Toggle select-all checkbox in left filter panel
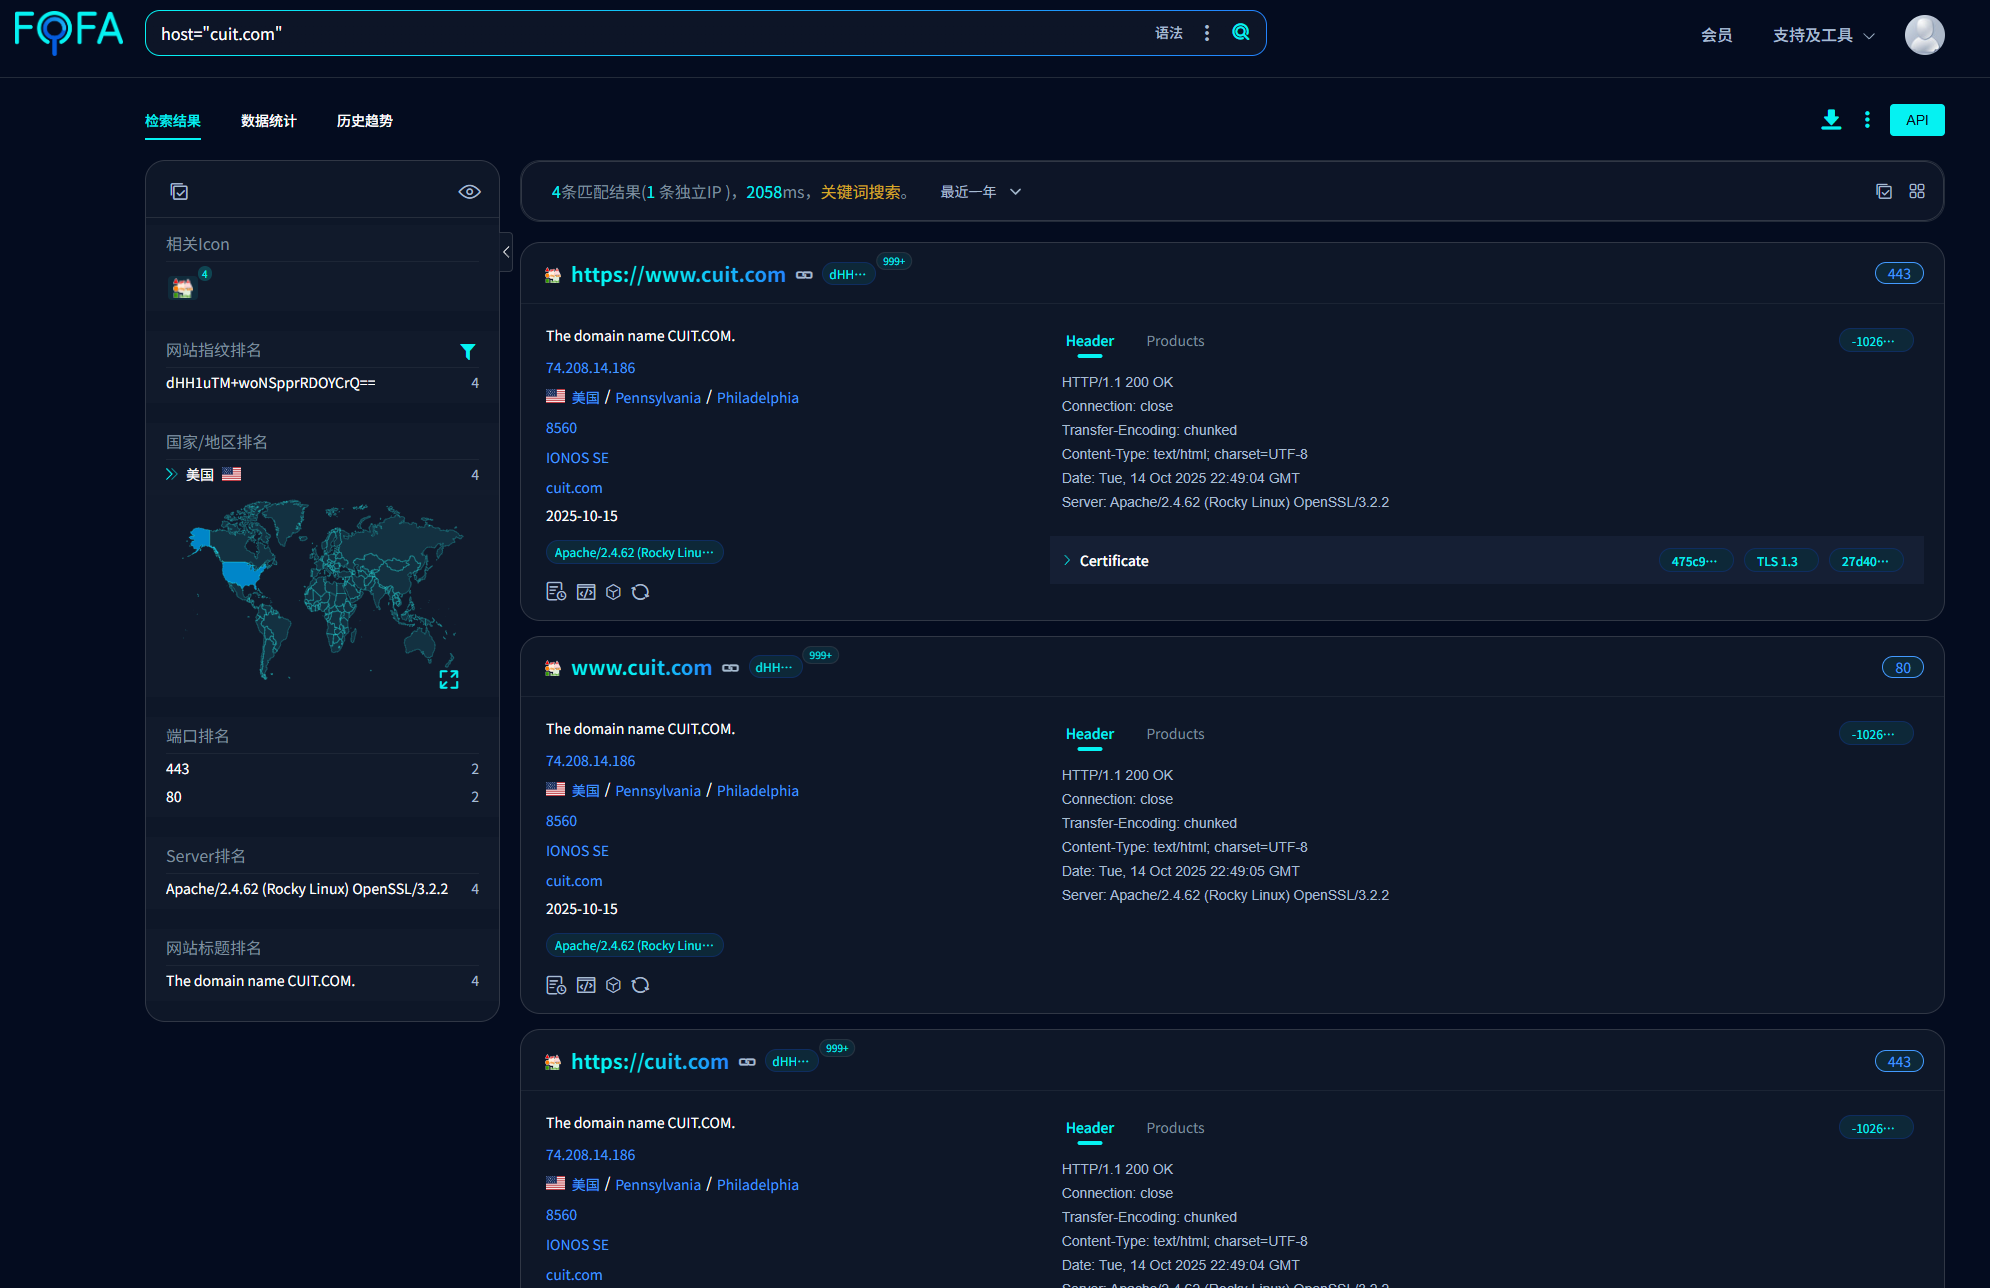This screenshot has height=1288, width=1990. point(179,192)
